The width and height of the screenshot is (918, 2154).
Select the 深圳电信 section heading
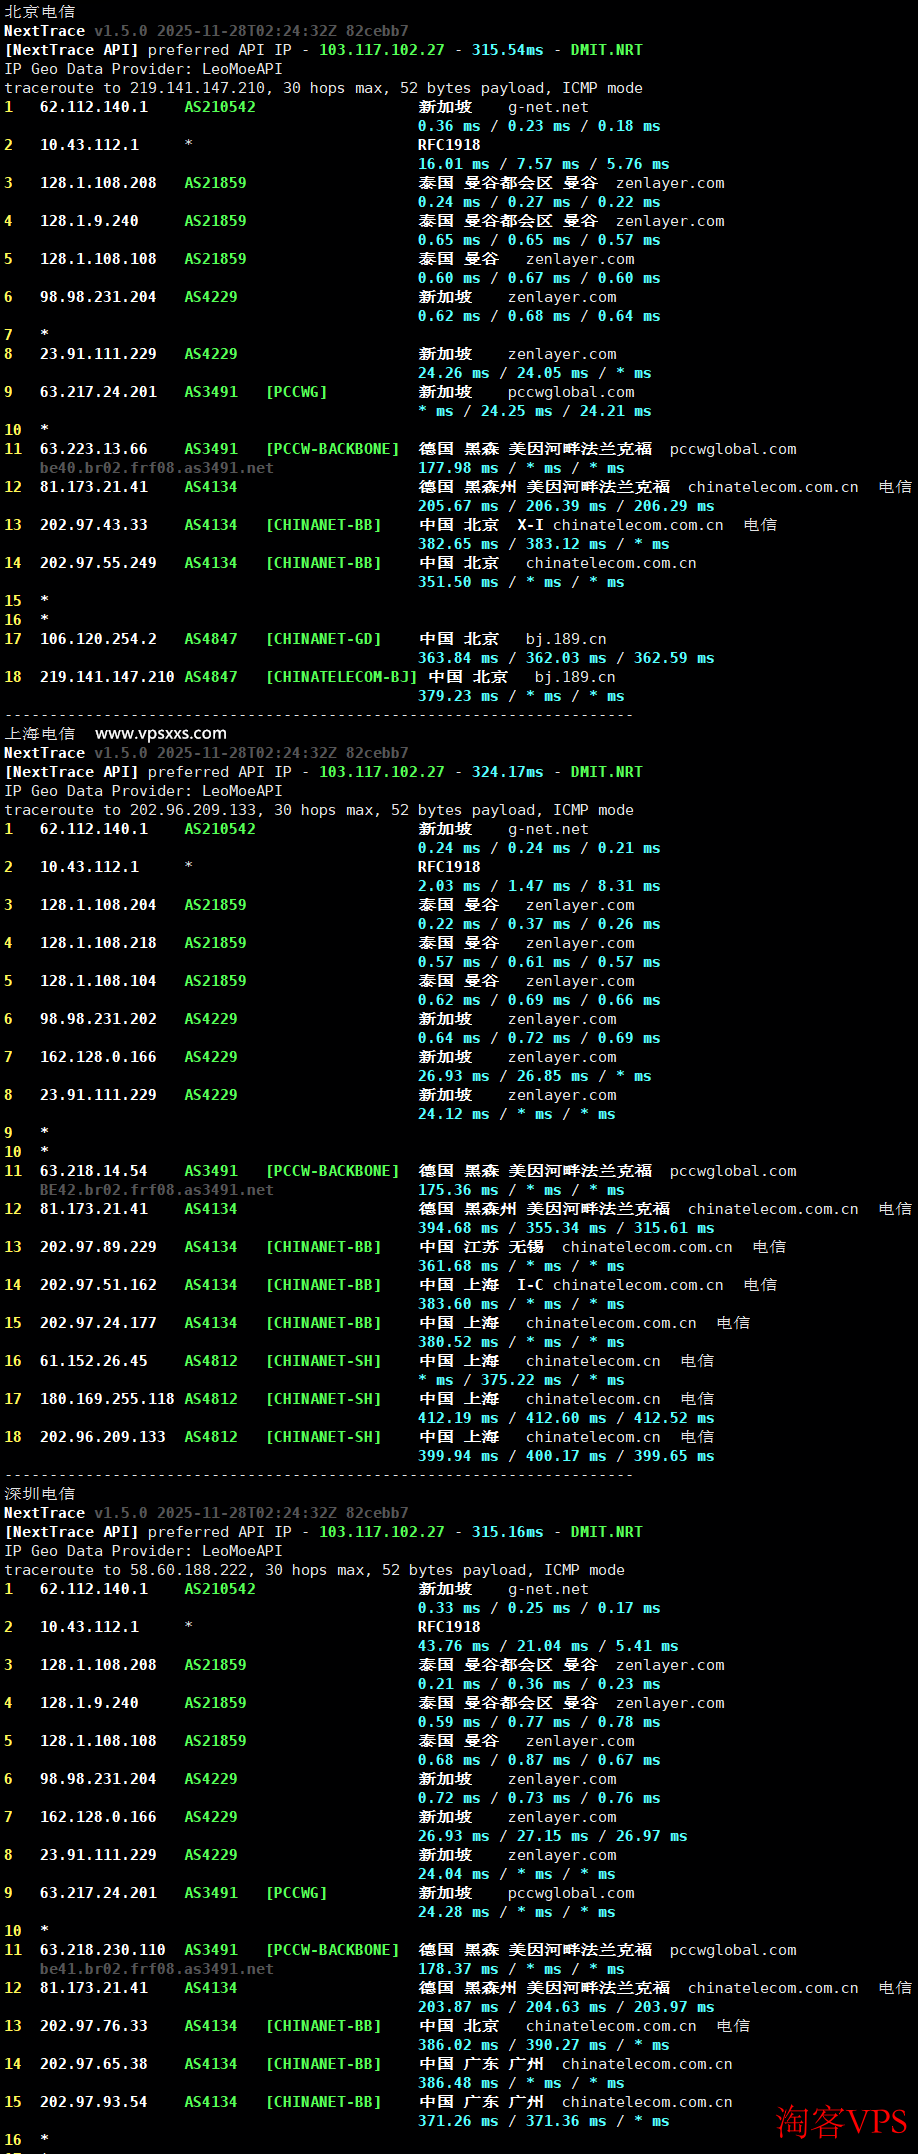coord(40,1494)
